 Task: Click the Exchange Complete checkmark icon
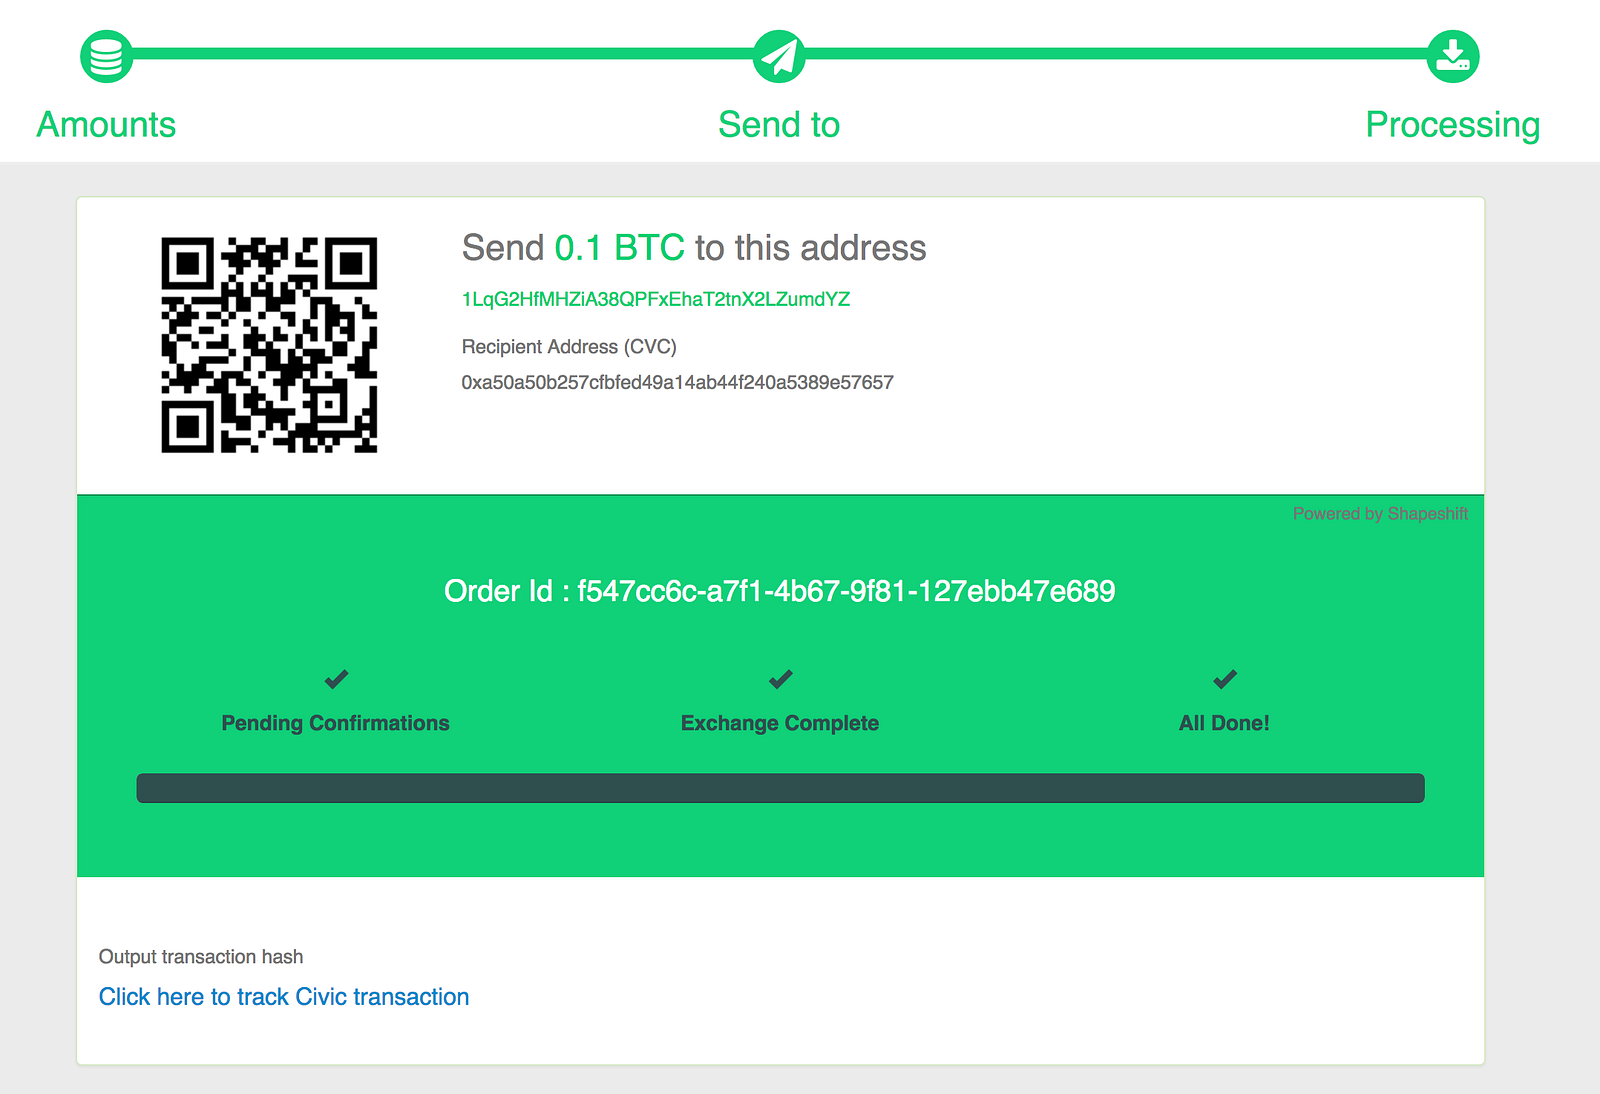coord(780,680)
